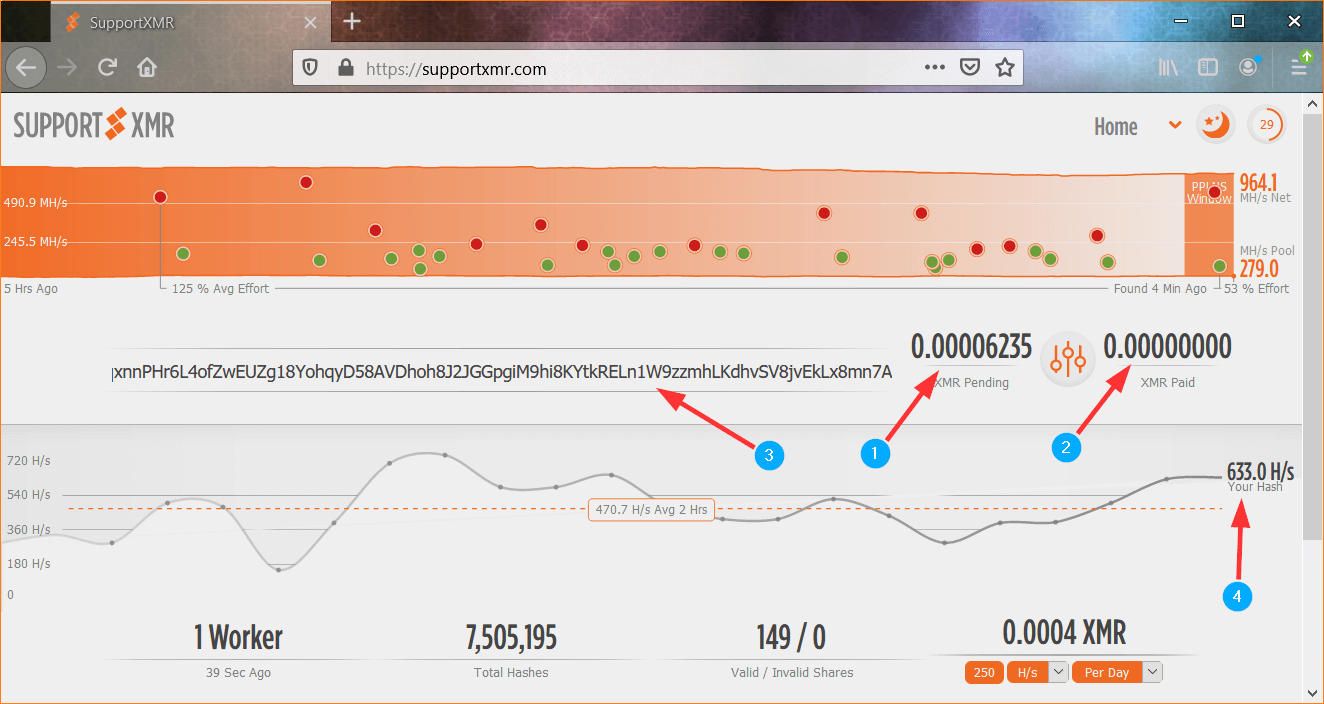The image size is (1324, 704).
Task: Click the scrollbar up arrow
Action: (1313, 102)
